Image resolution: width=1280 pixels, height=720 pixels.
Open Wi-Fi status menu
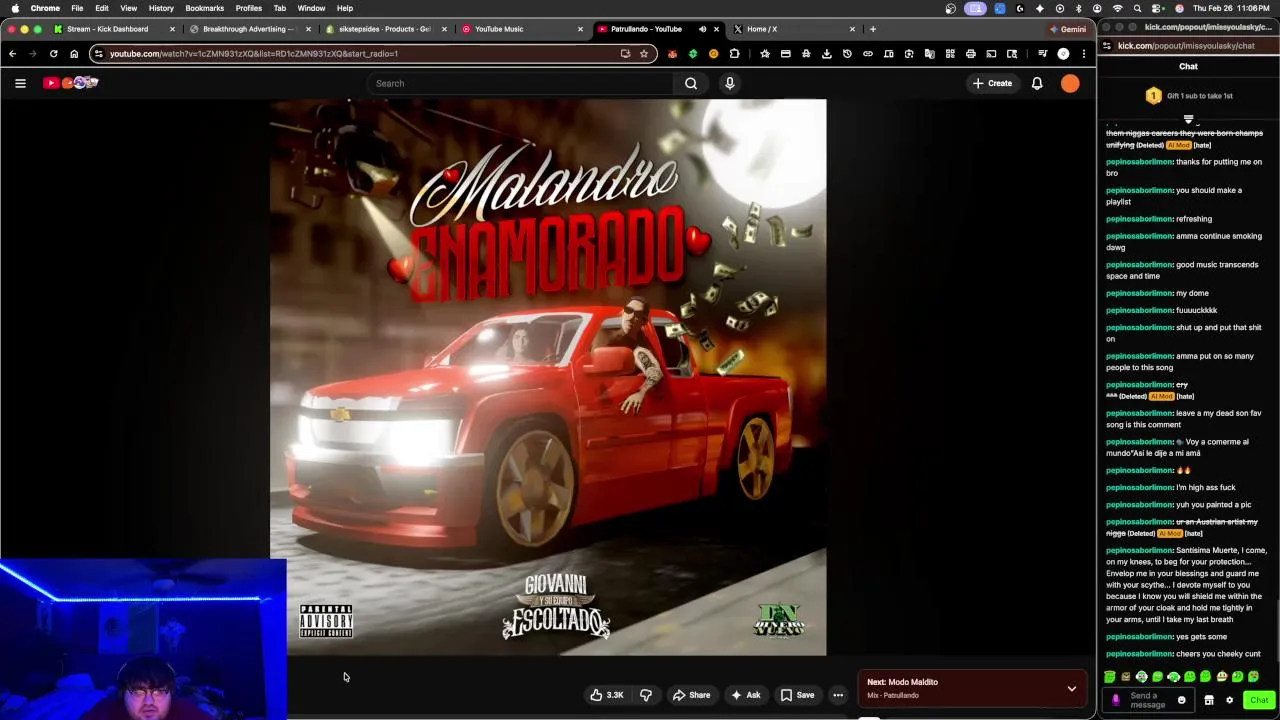1117,8
